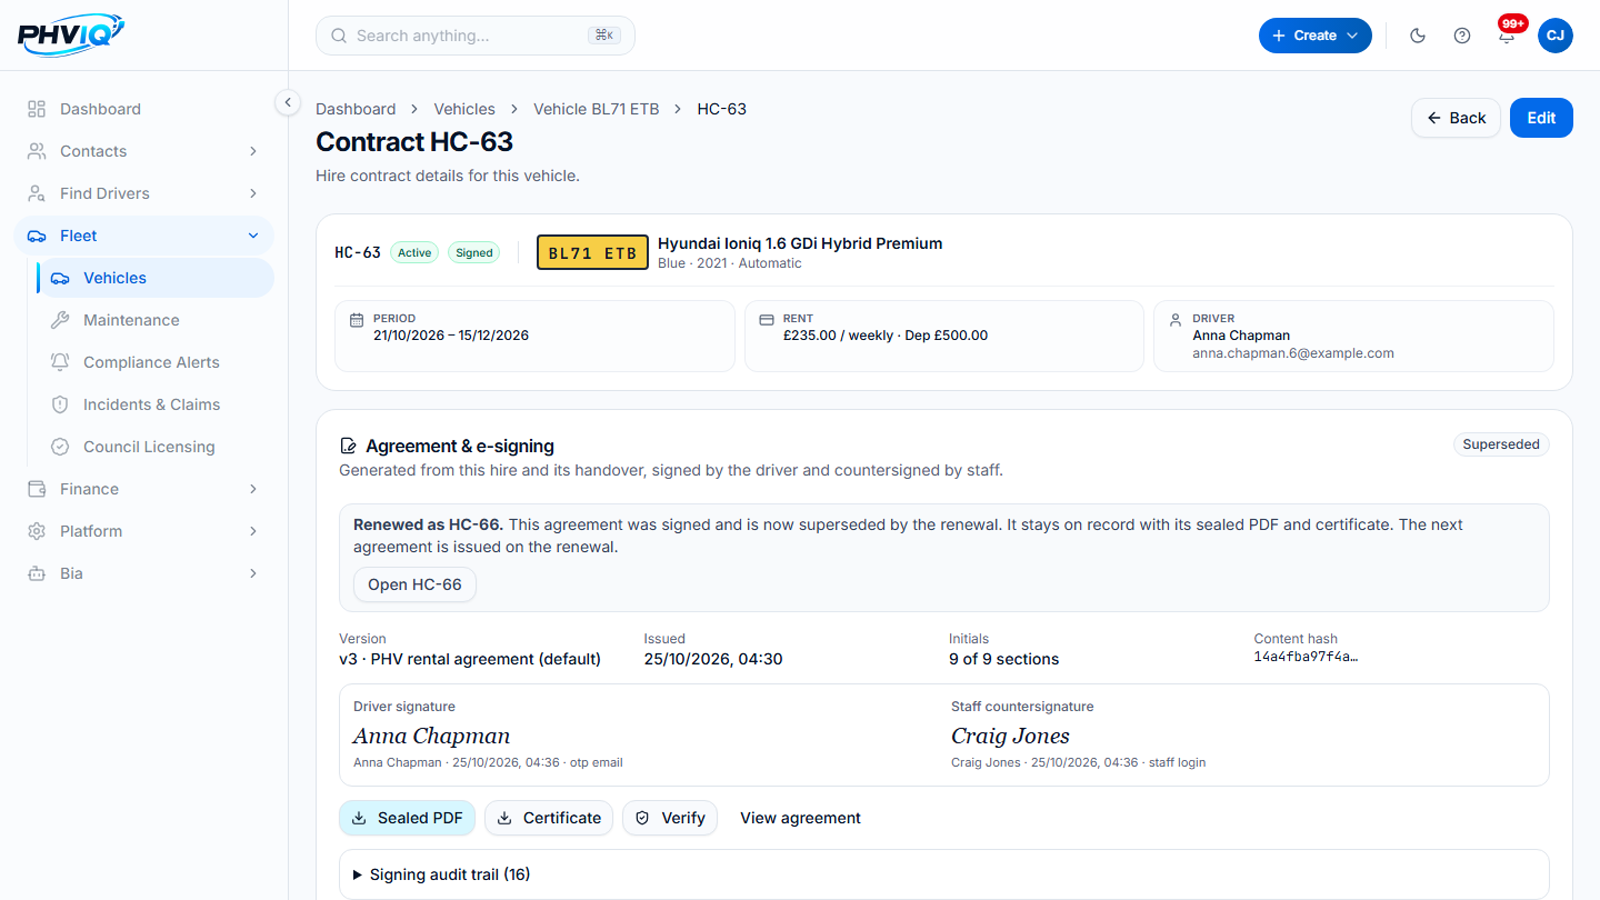This screenshot has height=900, width=1600.
Task: Click the Agreement & e-signing pen icon
Action: point(348,446)
